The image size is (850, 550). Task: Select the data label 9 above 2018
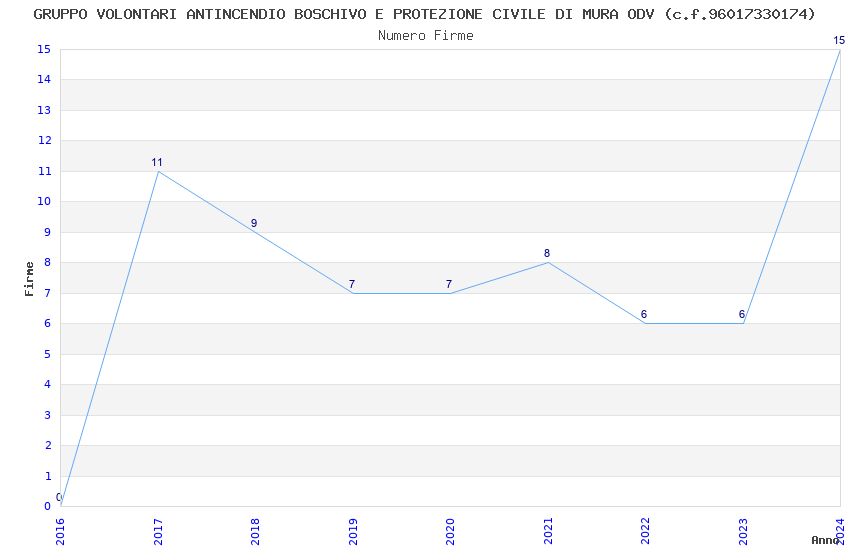click(x=254, y=223)
